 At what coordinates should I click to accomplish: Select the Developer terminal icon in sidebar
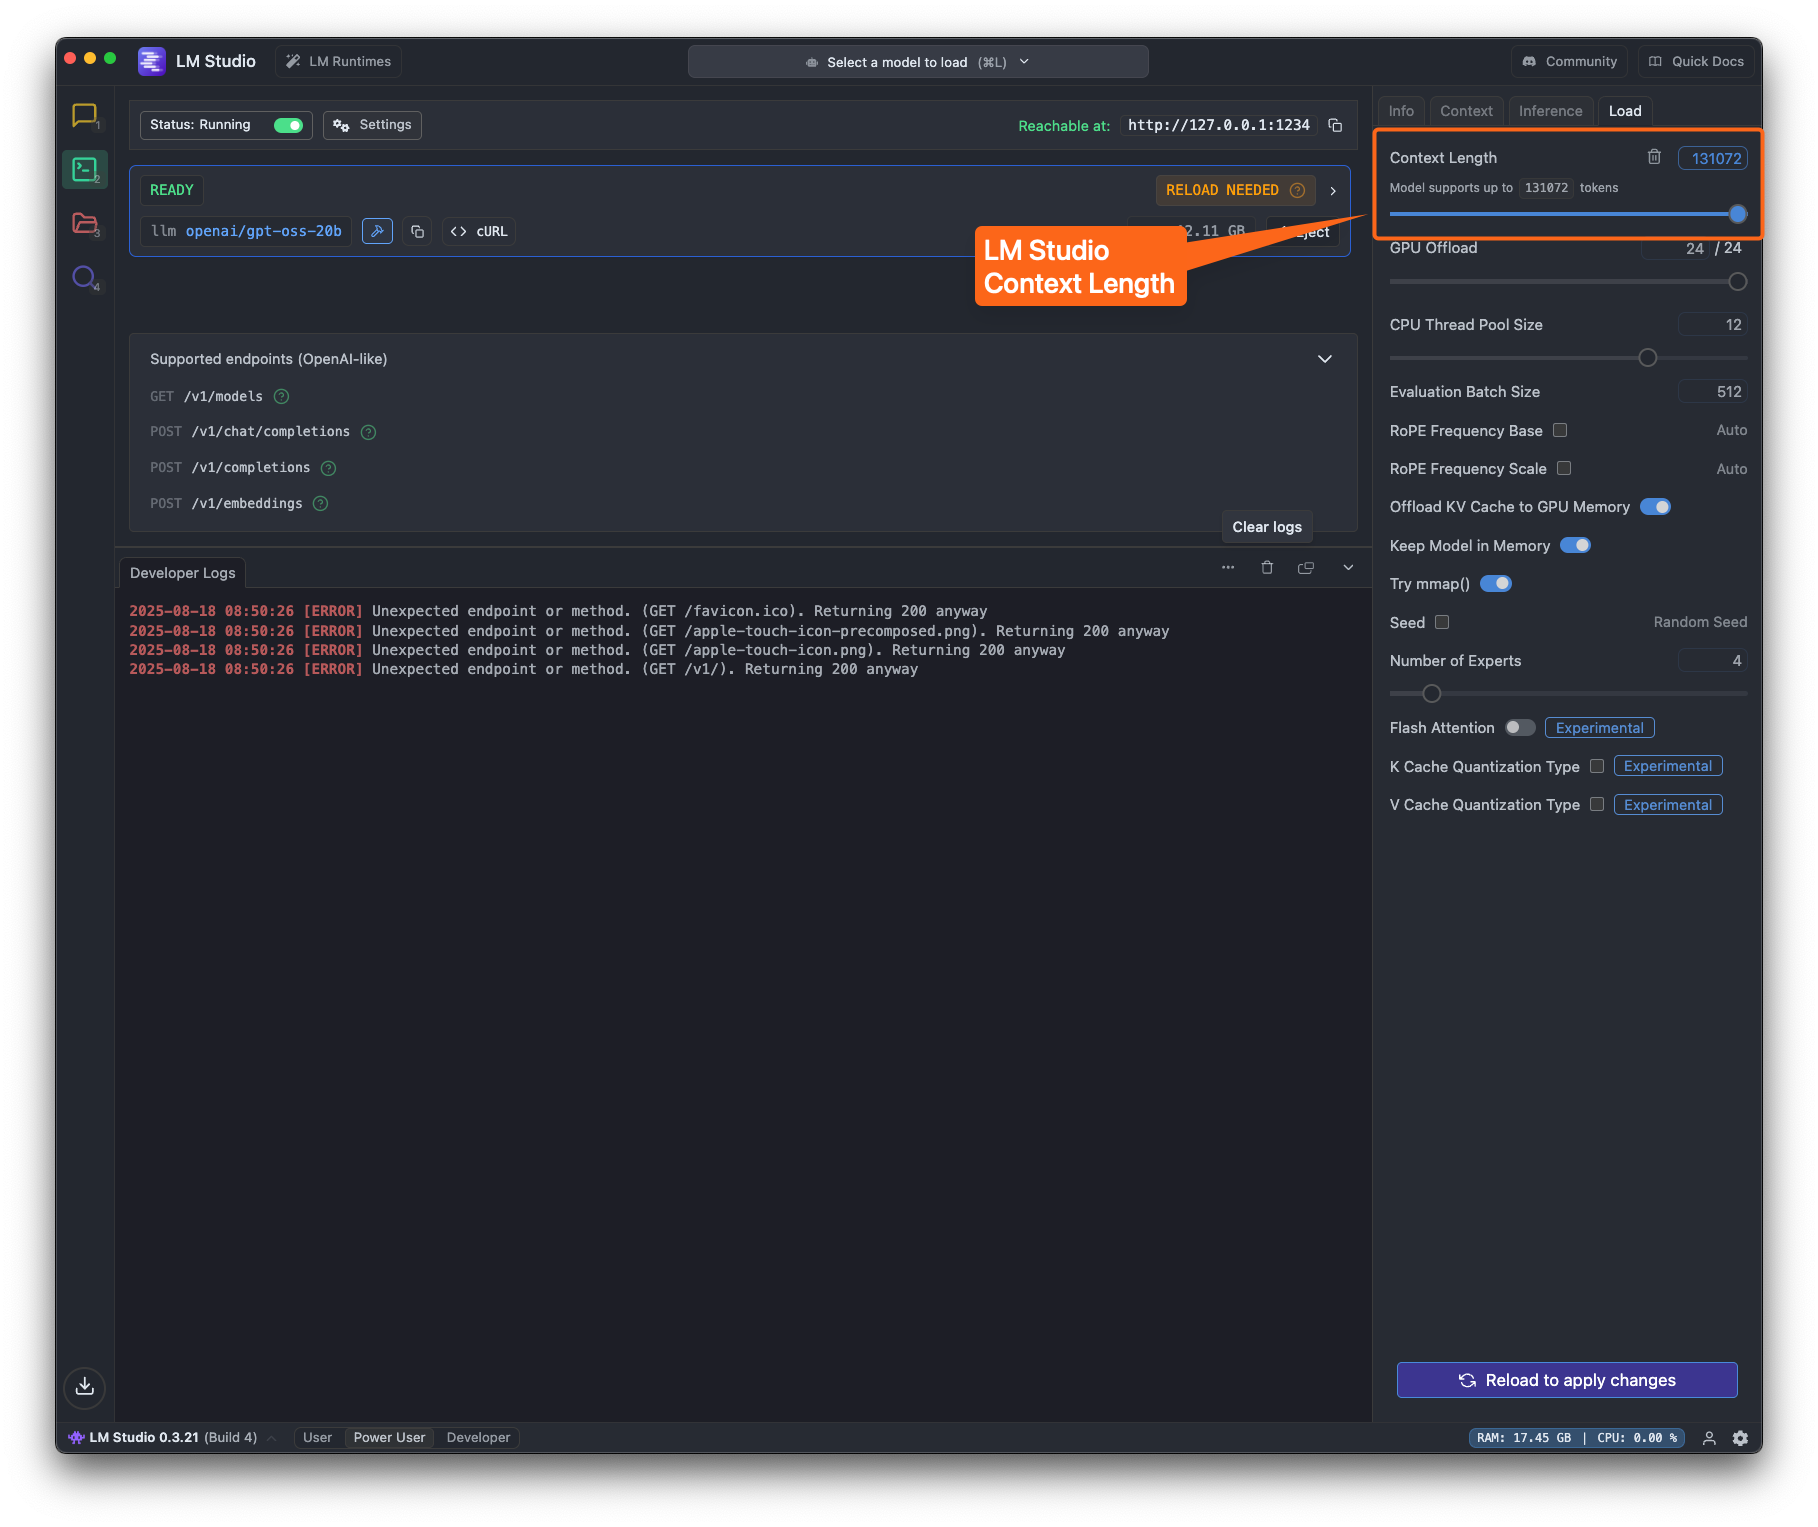(x=84, y=169)
